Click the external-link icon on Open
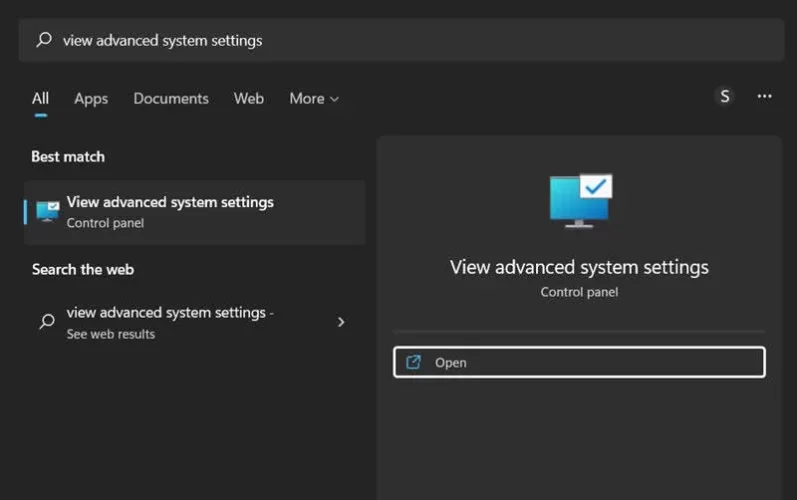 (x=414, y=362)
